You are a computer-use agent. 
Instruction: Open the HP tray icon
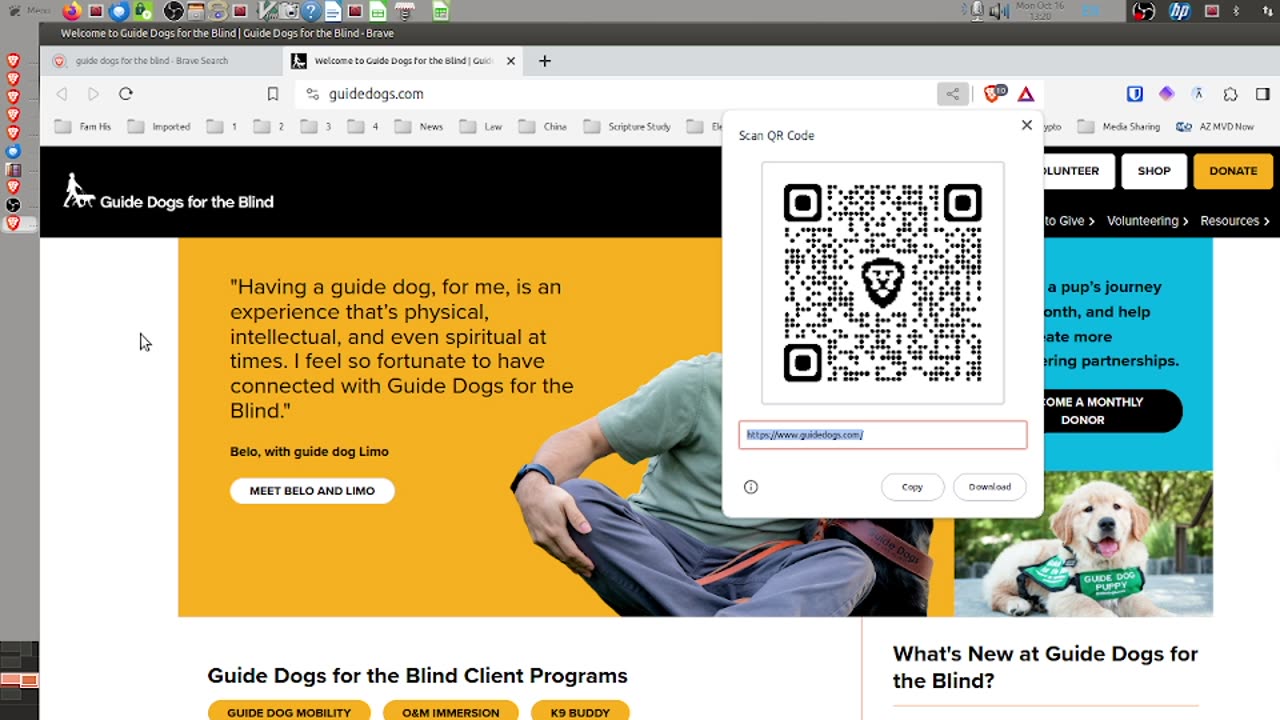(1180, 11)
